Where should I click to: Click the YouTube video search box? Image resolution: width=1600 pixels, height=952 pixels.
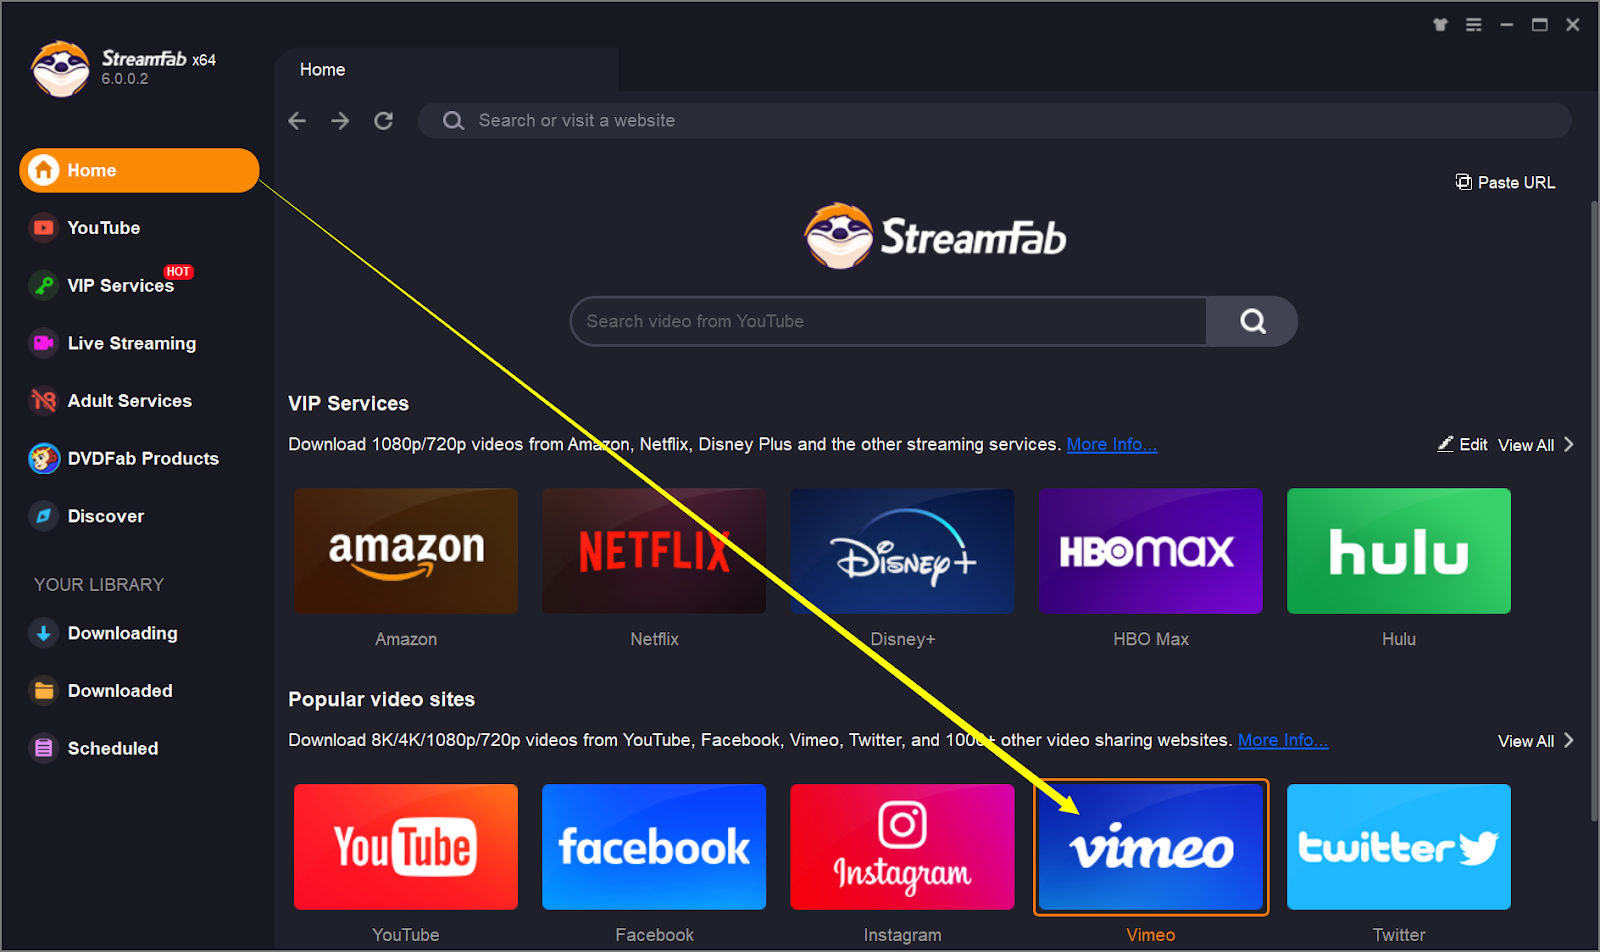point(888,321)
